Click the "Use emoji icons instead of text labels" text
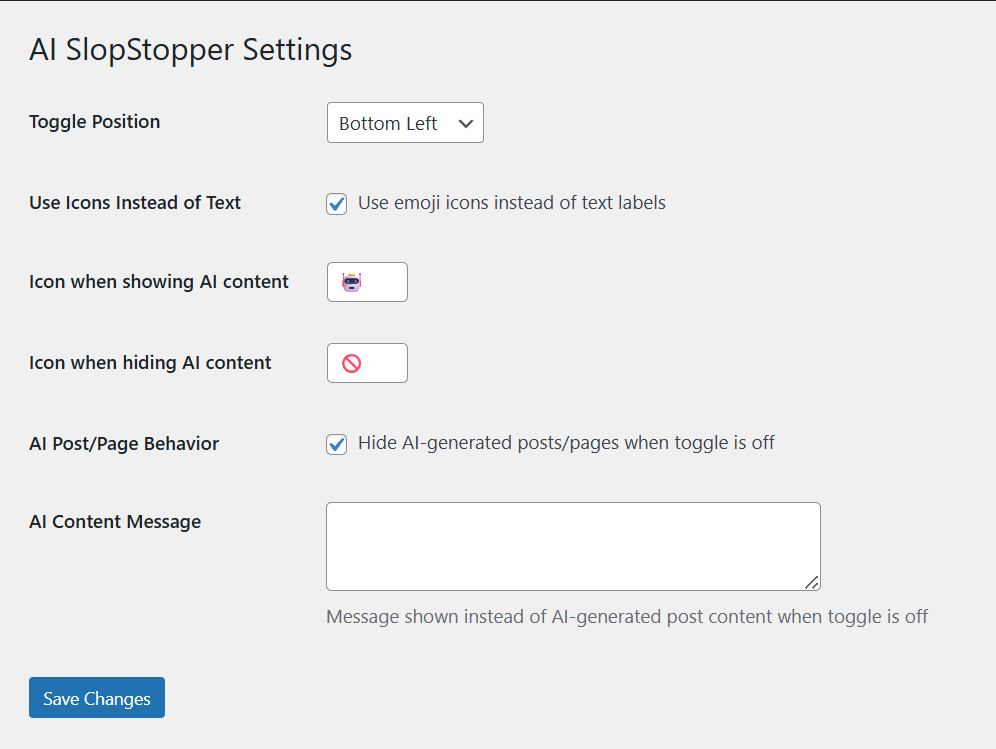The image size is (996, 749). 511,203
